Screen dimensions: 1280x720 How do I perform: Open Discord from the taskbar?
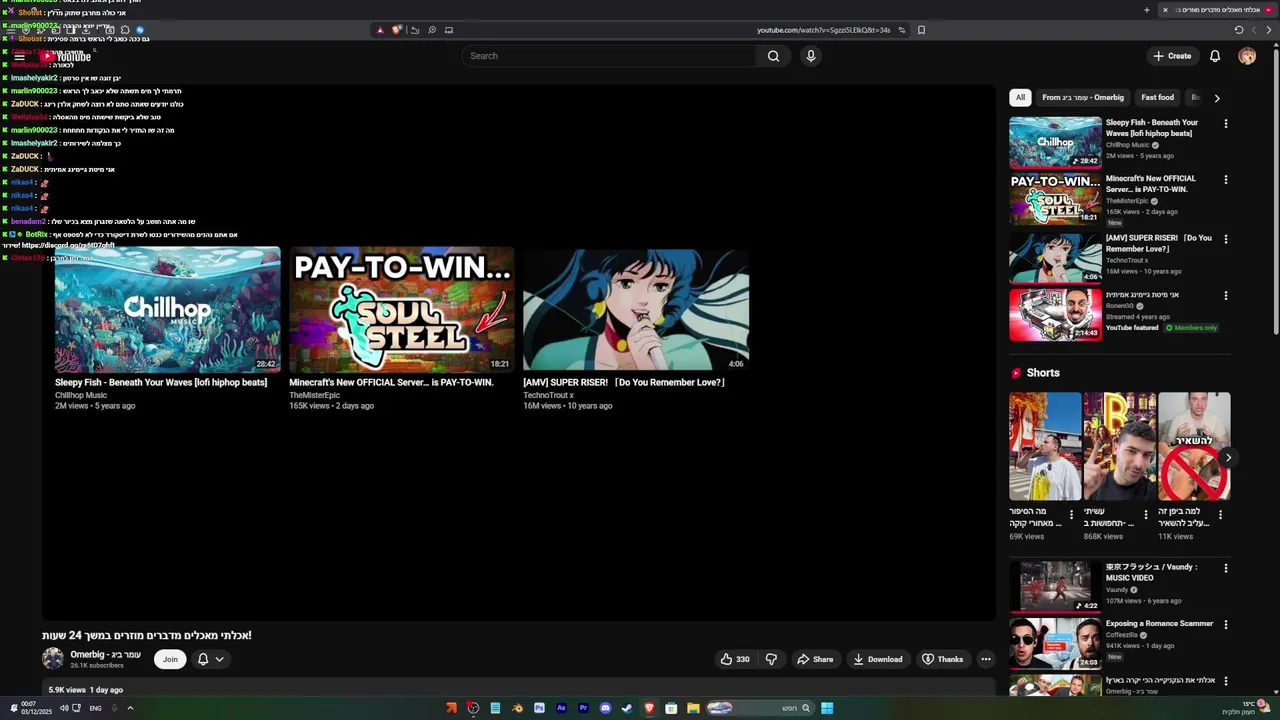coord(605,708)
